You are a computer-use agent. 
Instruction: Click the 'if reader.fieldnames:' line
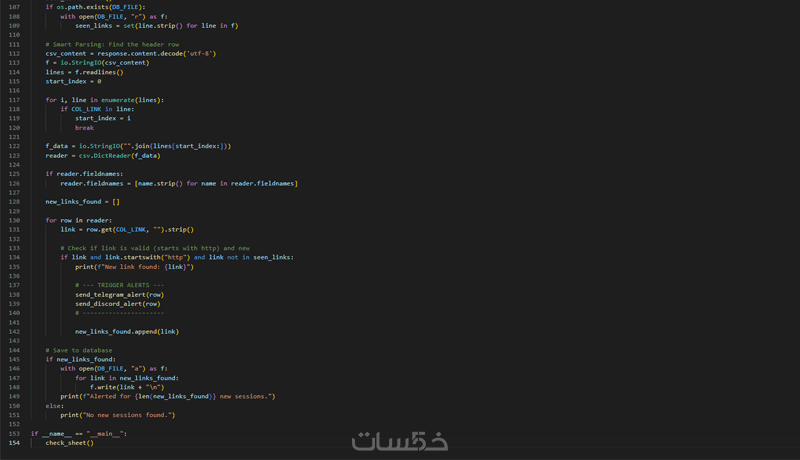point(84,174)
